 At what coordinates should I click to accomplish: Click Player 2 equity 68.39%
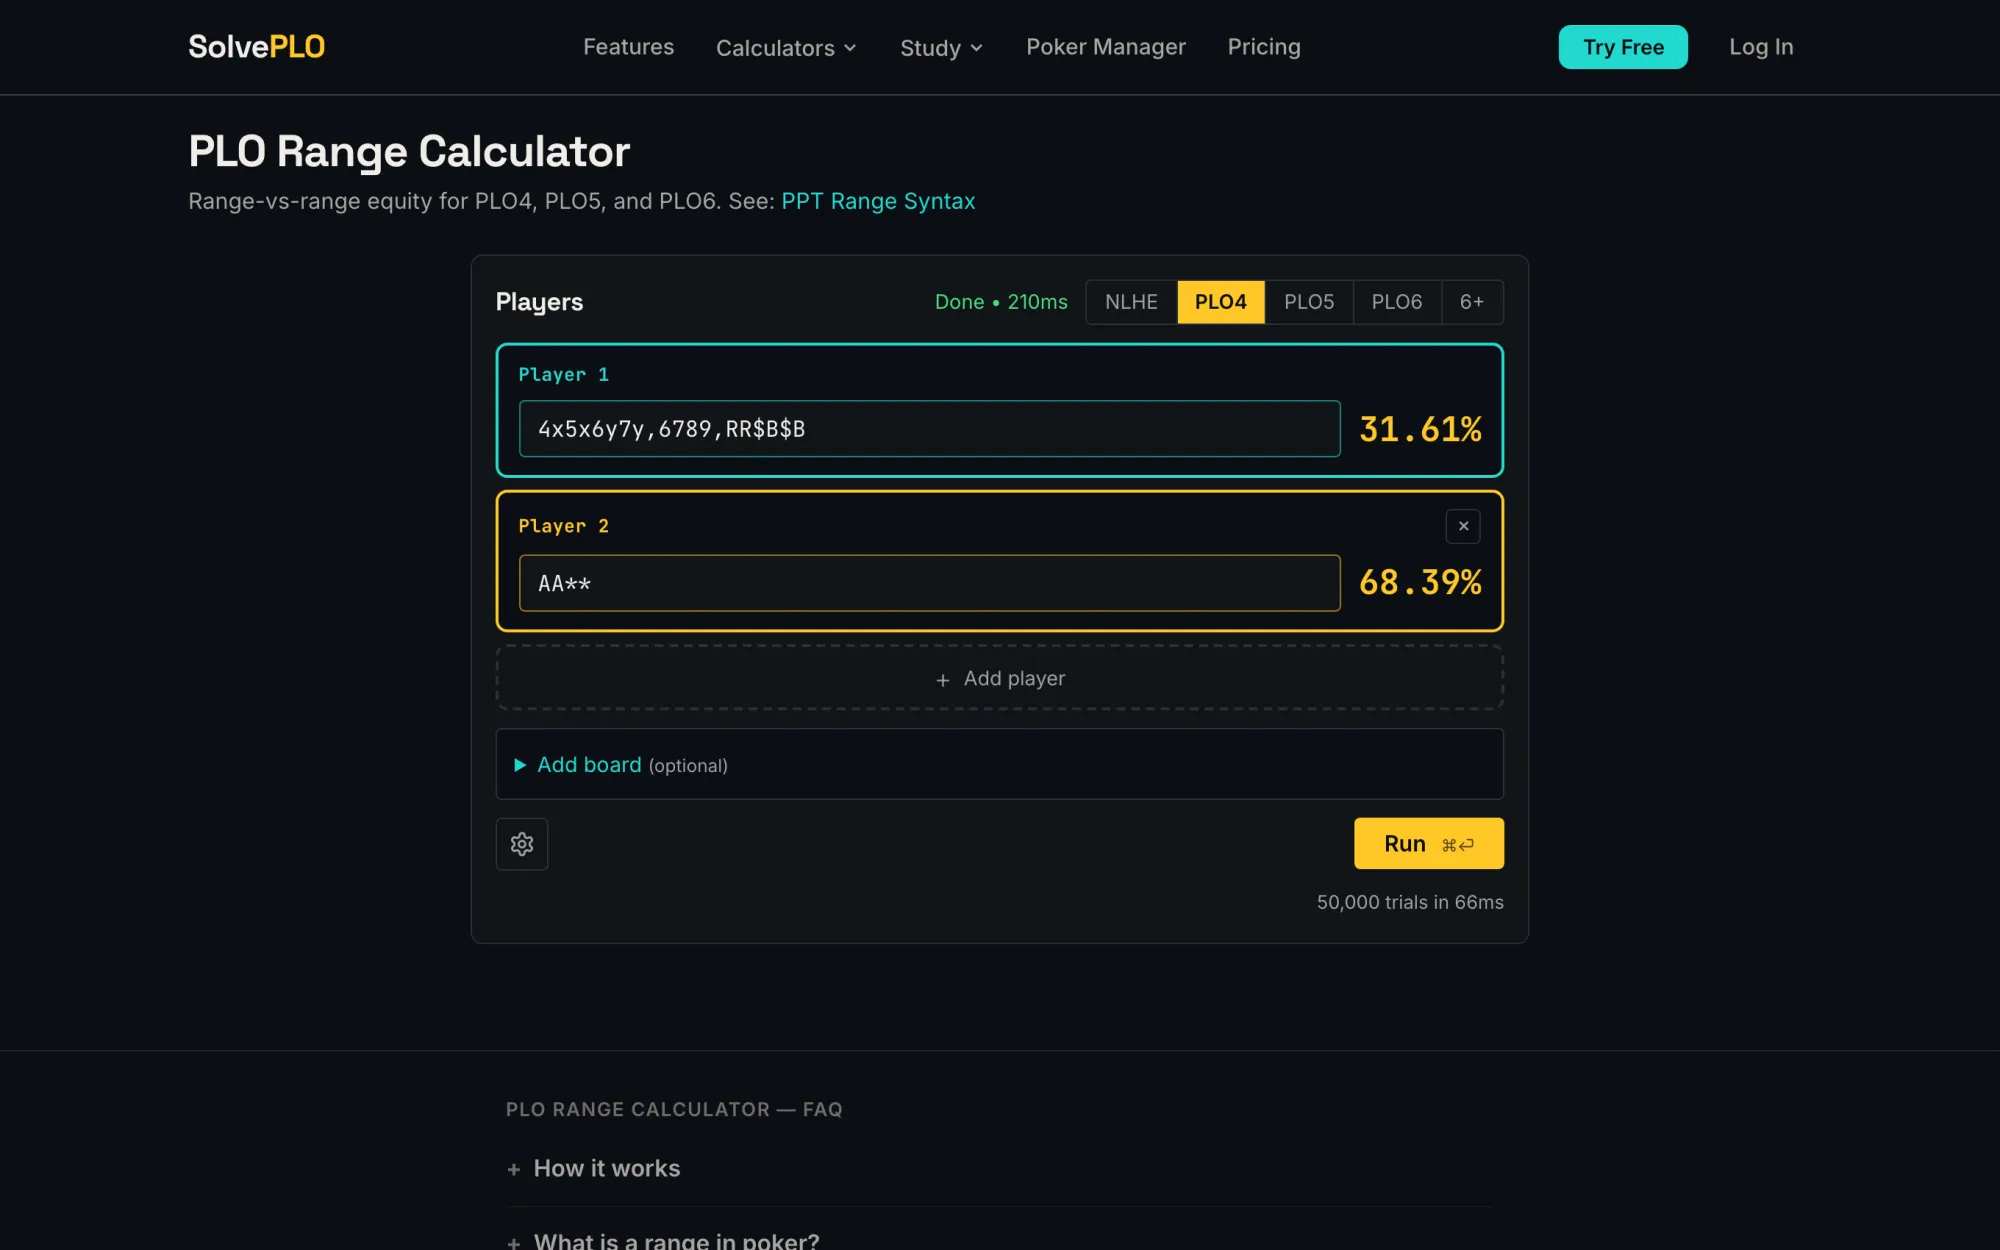(1420, 582)
